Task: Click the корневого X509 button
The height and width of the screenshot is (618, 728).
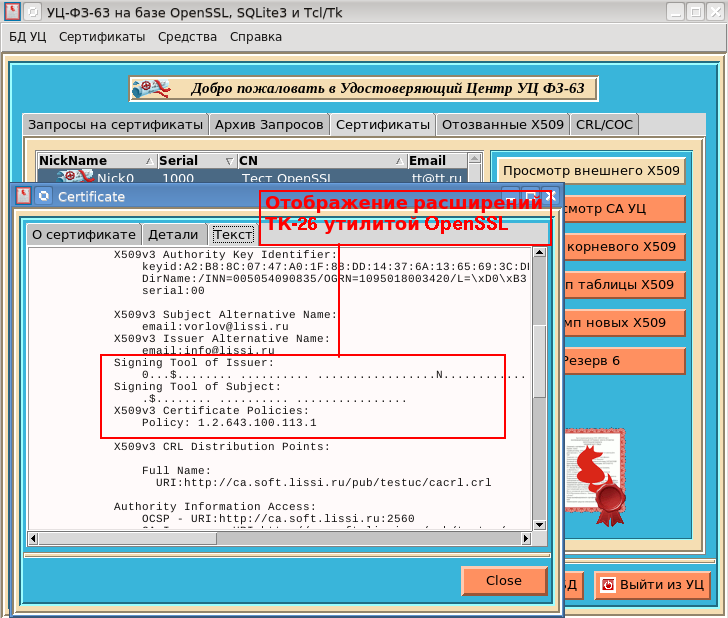Action: pyautogui.click(x=623, y=247)
